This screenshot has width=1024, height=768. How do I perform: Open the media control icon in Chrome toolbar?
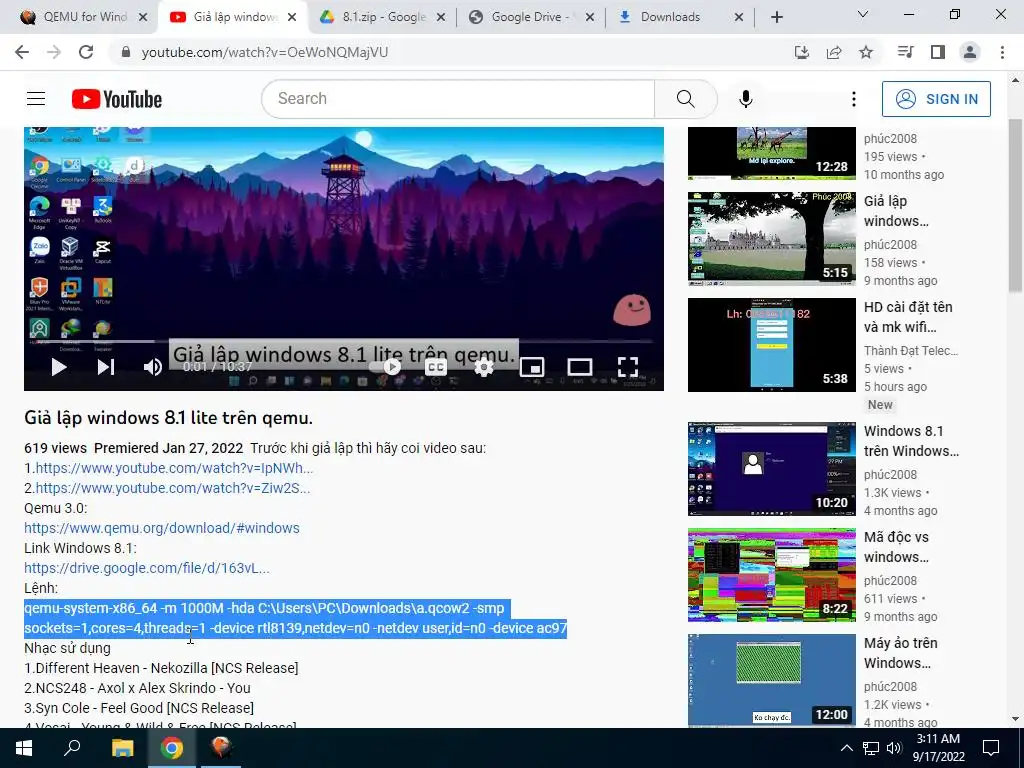coord(905,52)
